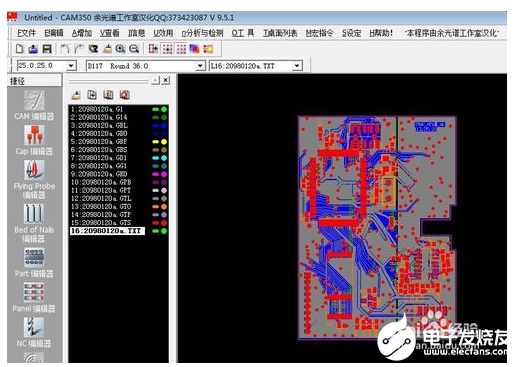Open the U Utilities menu

[163, 33]
